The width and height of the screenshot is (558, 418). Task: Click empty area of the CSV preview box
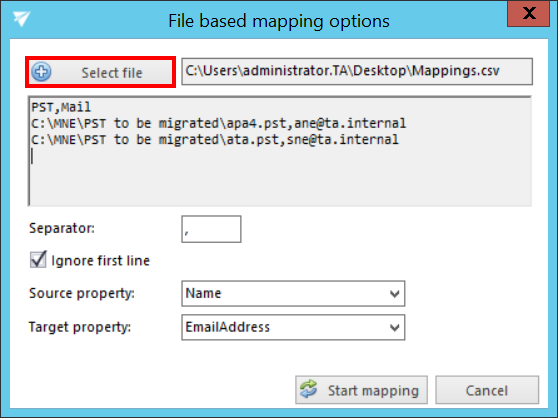(280, 180)
